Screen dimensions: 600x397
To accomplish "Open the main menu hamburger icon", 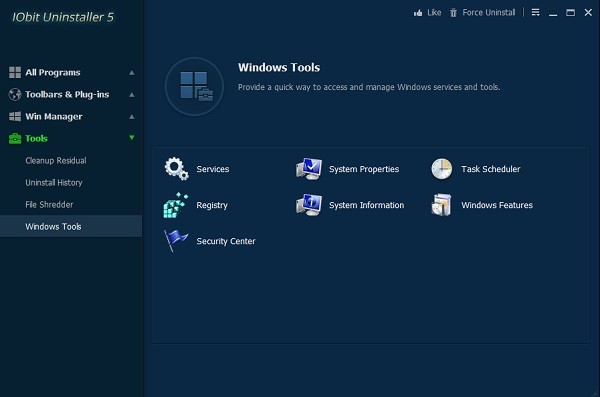I will point(536,13).
